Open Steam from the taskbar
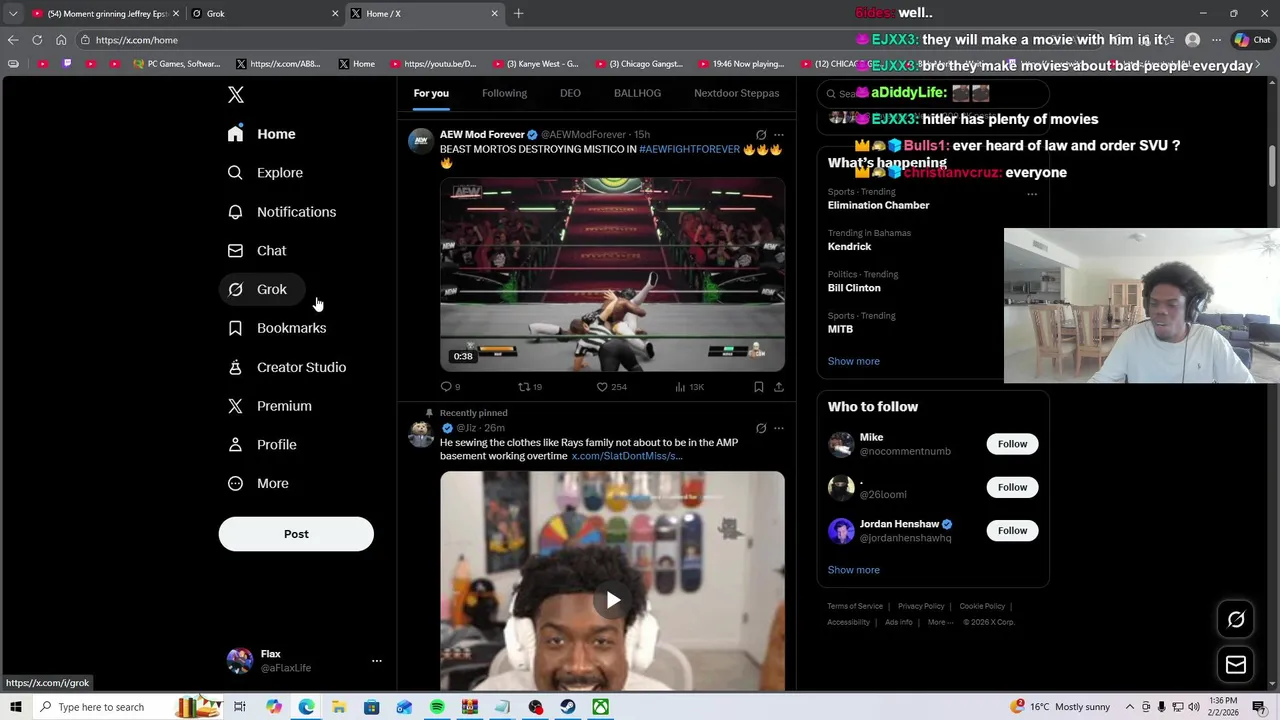This screenshot has height=720, width=1280. point(568,707)
